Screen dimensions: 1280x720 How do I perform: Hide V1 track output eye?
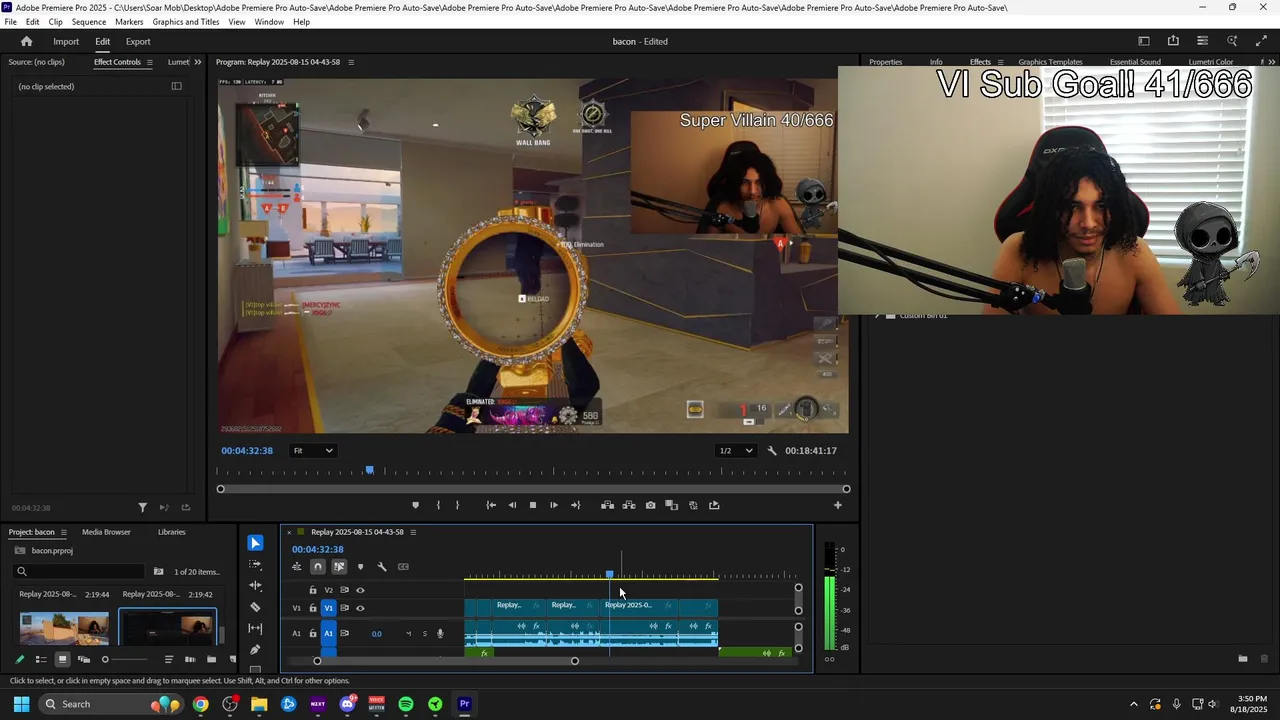coord(360,608)
